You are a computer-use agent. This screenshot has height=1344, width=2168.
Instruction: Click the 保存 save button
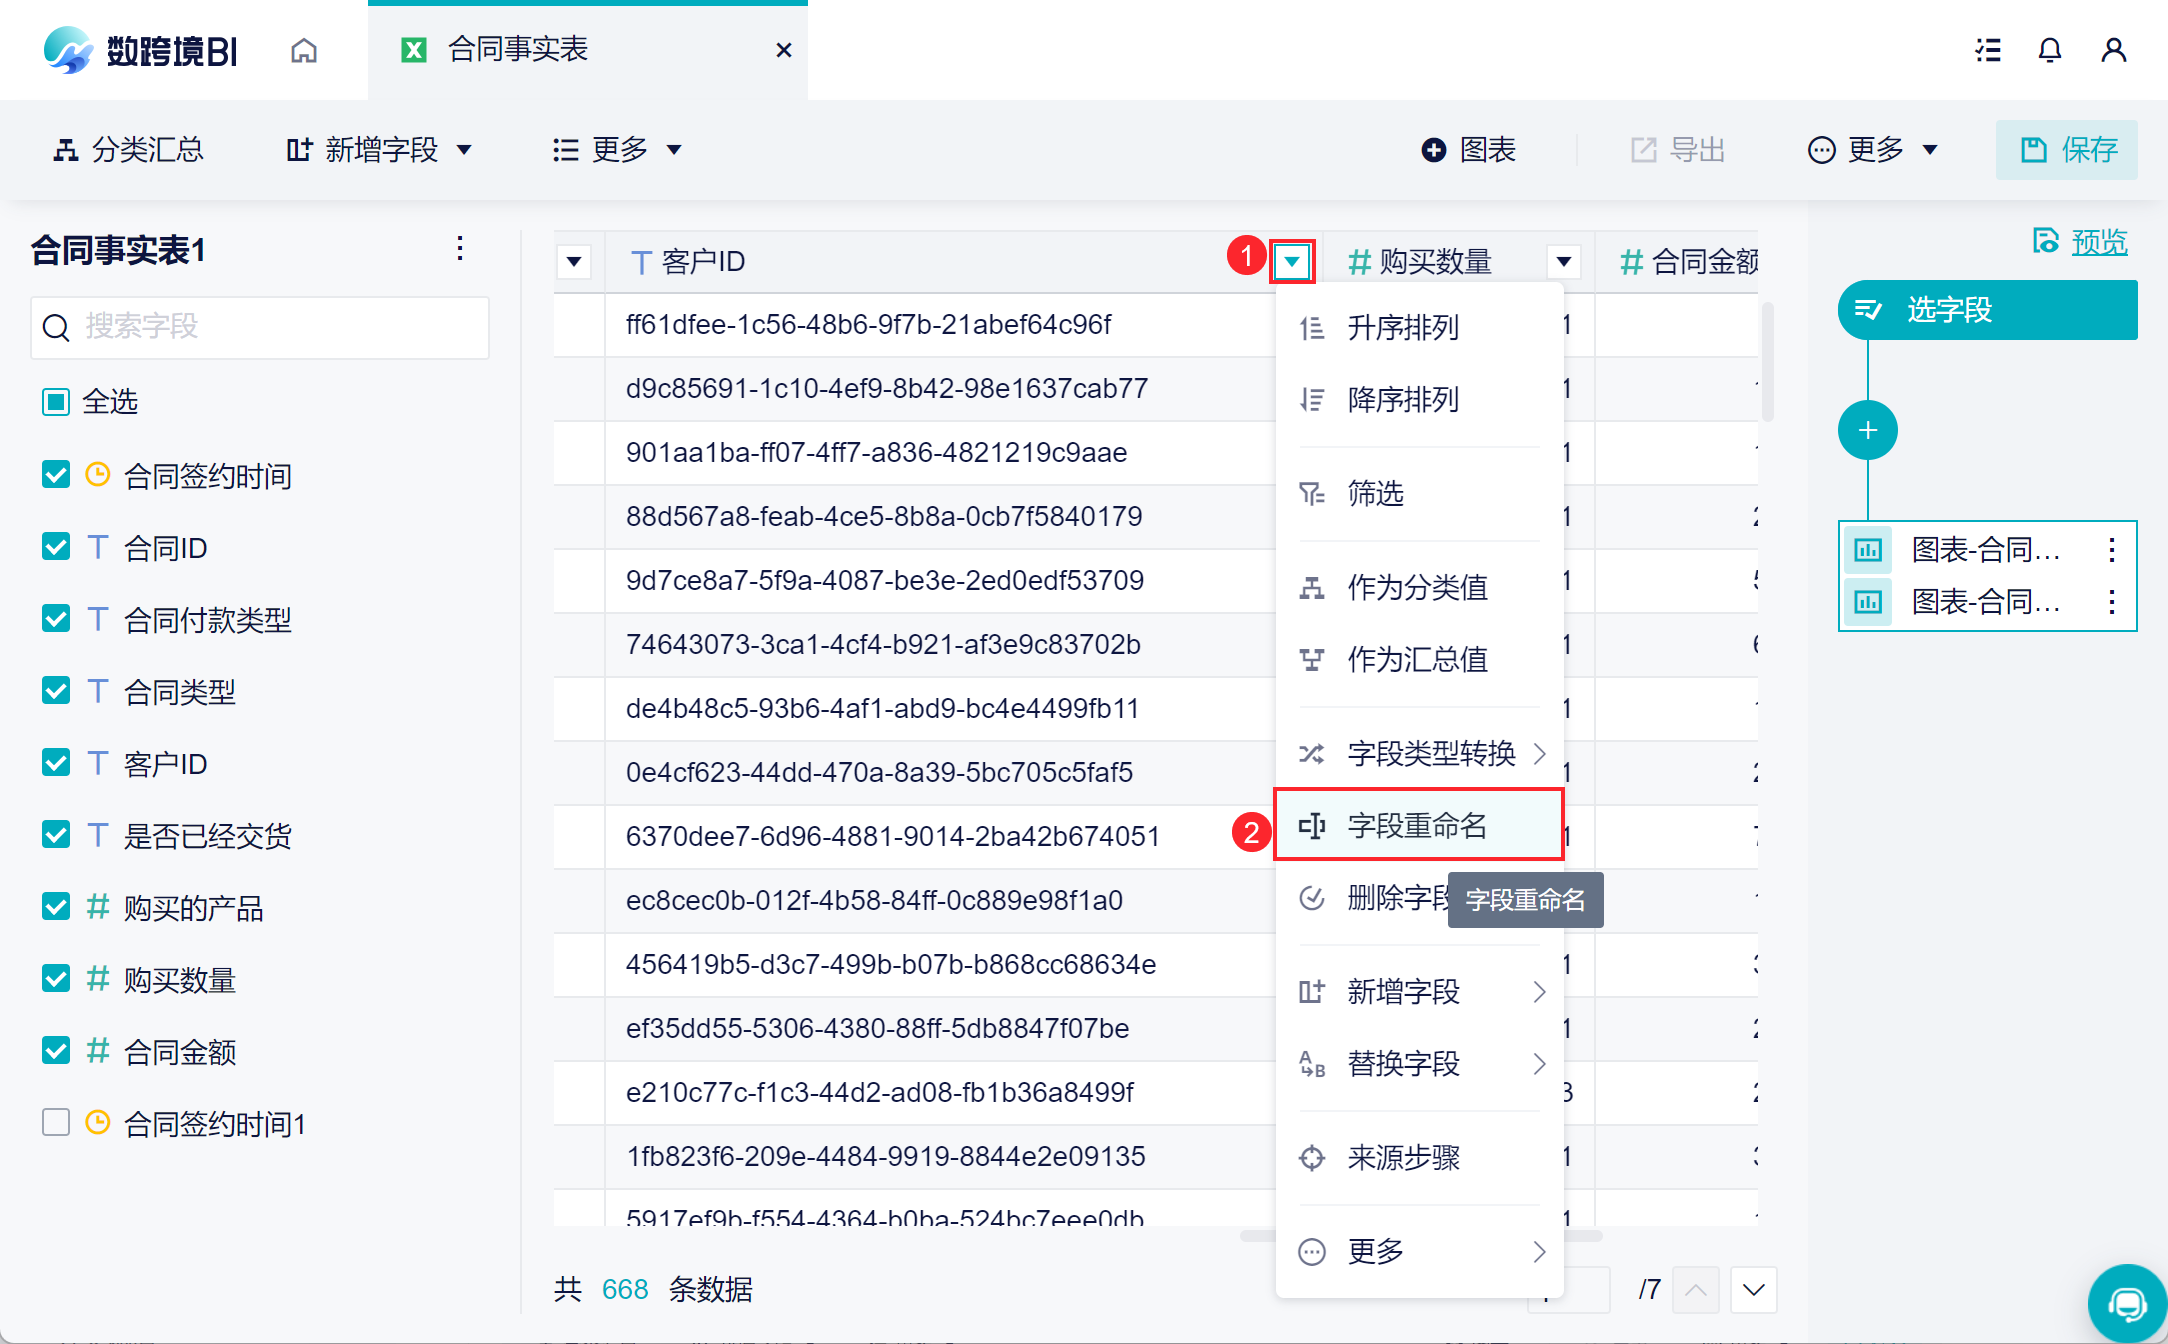point(2066,150)
